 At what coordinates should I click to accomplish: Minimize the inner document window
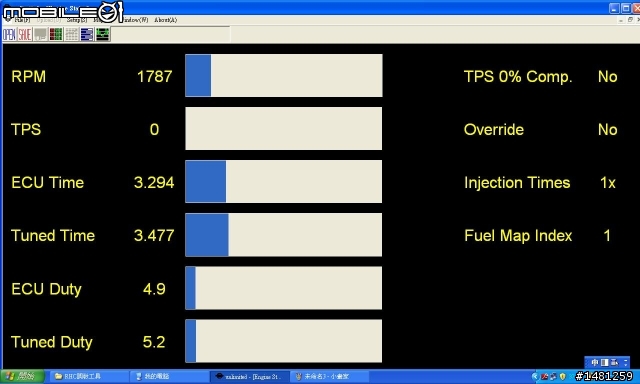click(x=621, y=20)
